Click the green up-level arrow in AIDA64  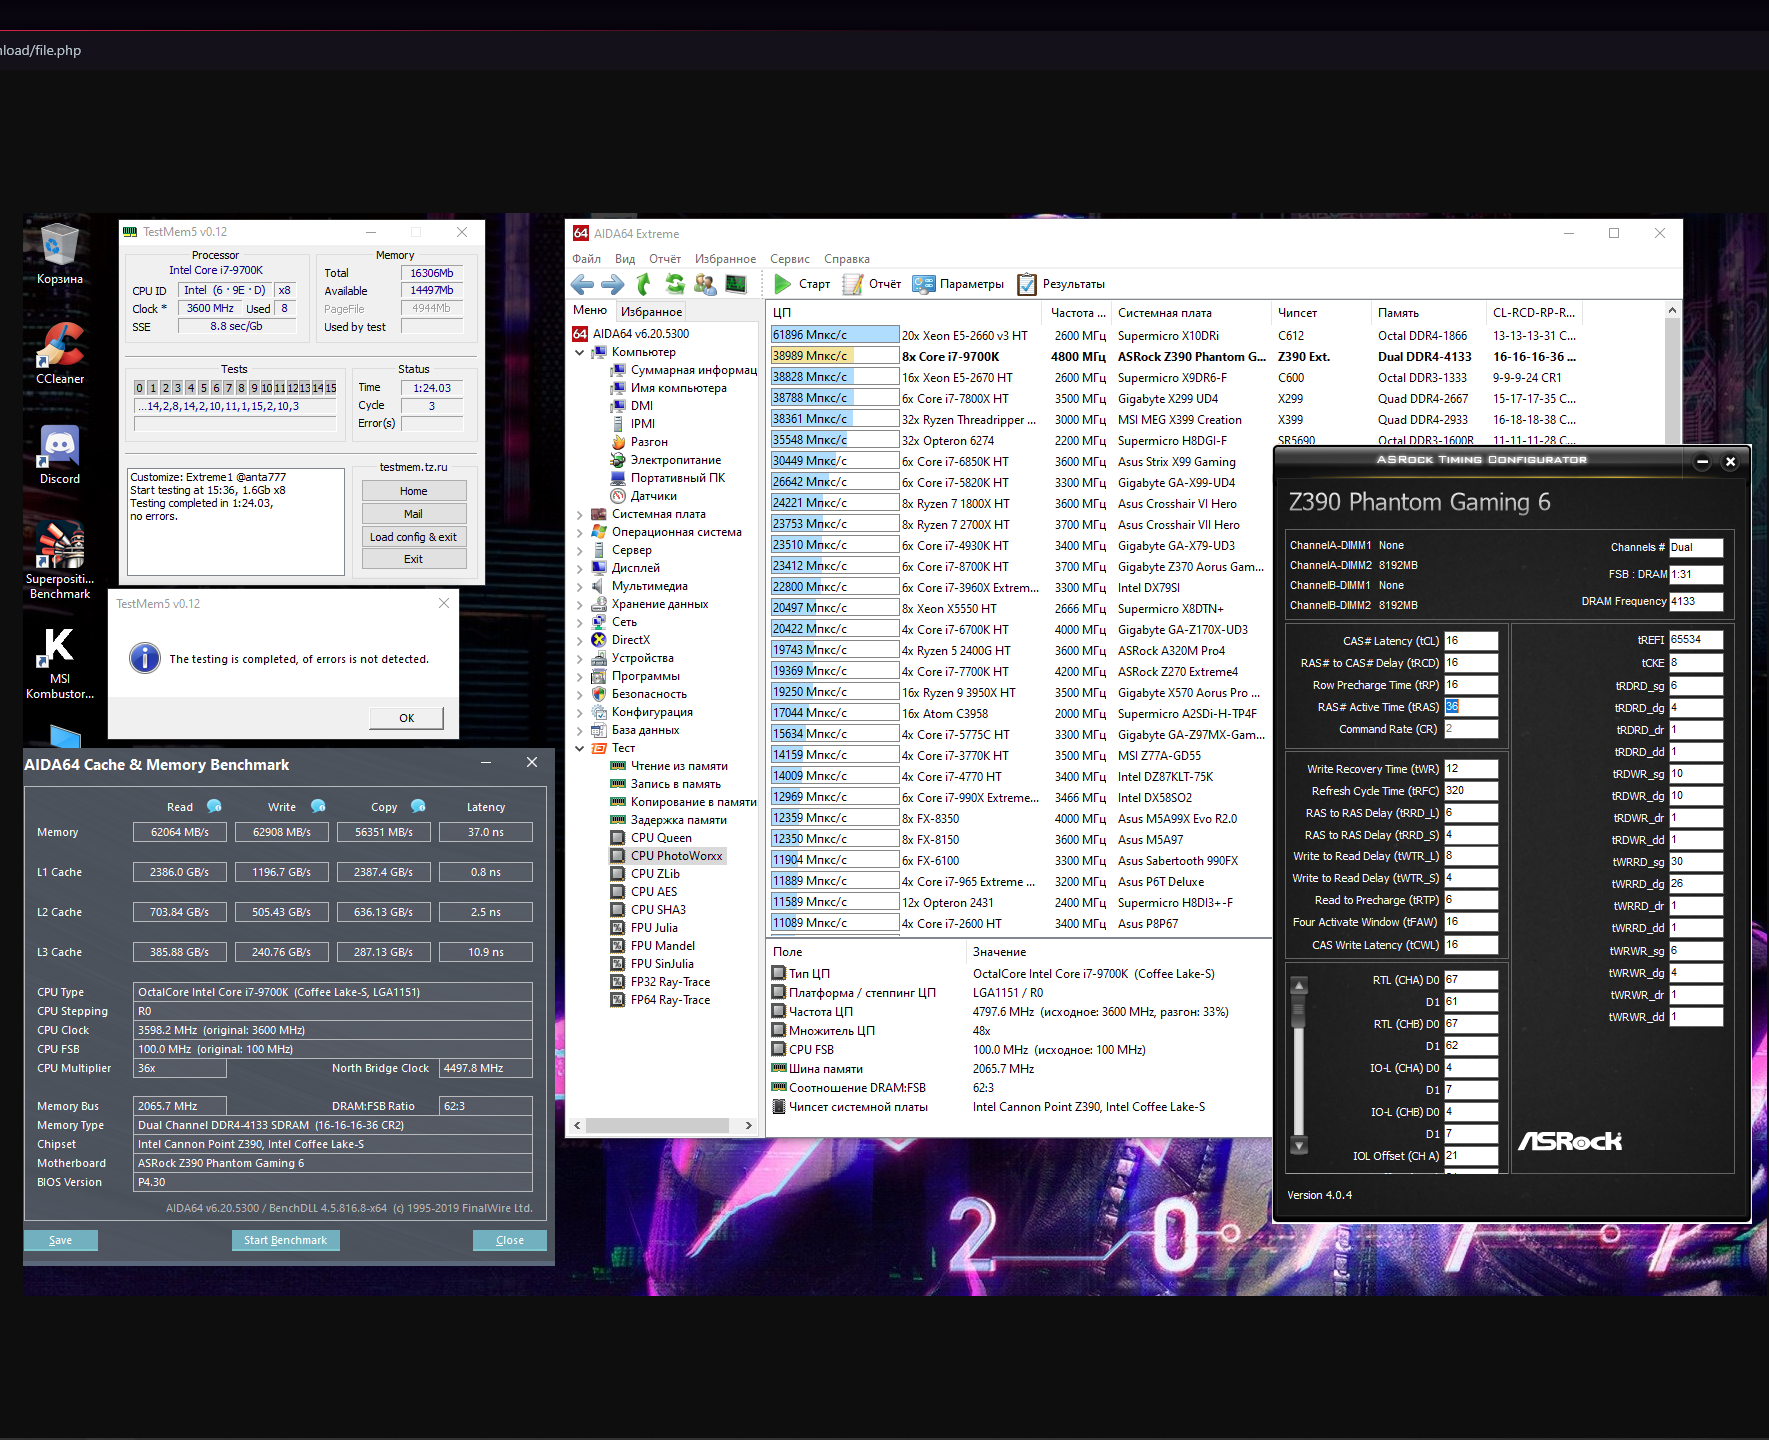click(644, 285)
